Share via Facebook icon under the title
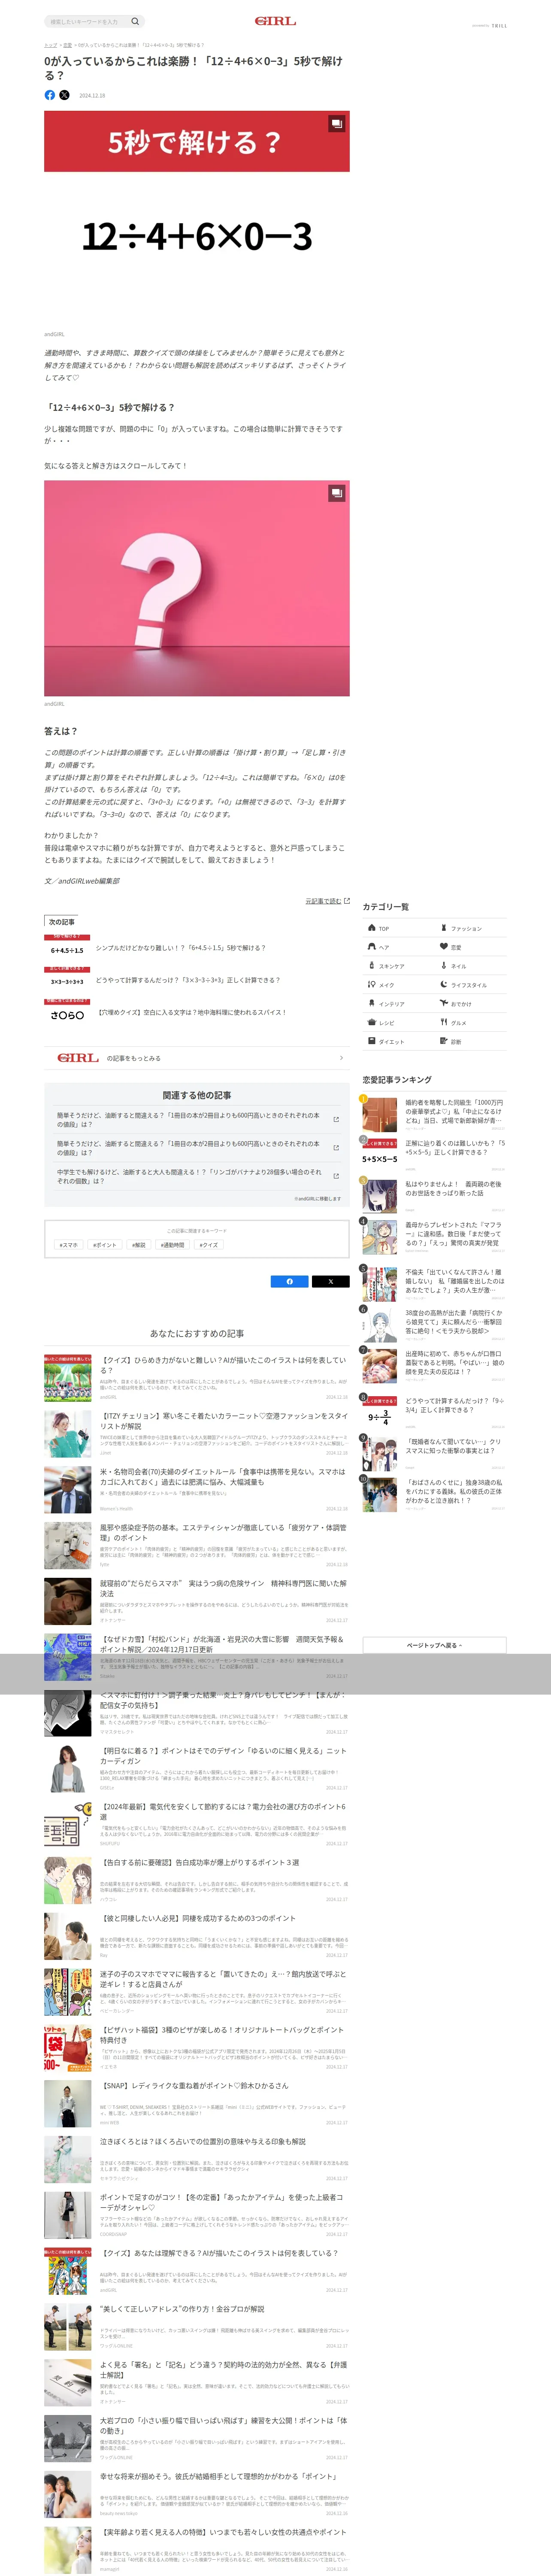Image resolution: width=551 pixels, height=2576 pixels. pyautogui.click(x=50, y=95)
